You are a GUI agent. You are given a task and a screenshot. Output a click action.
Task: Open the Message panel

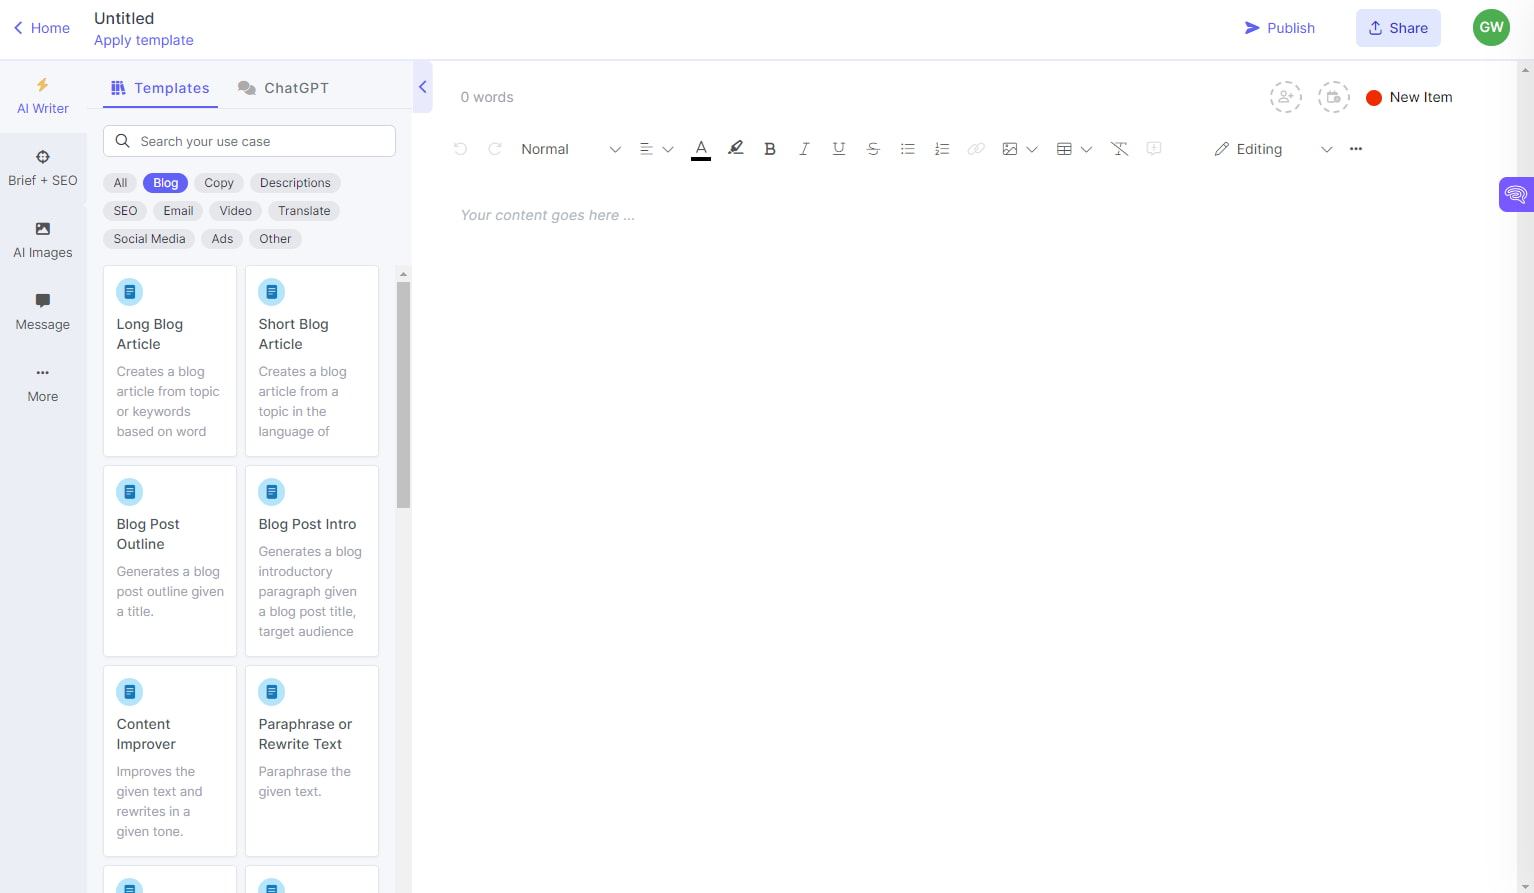42,311
